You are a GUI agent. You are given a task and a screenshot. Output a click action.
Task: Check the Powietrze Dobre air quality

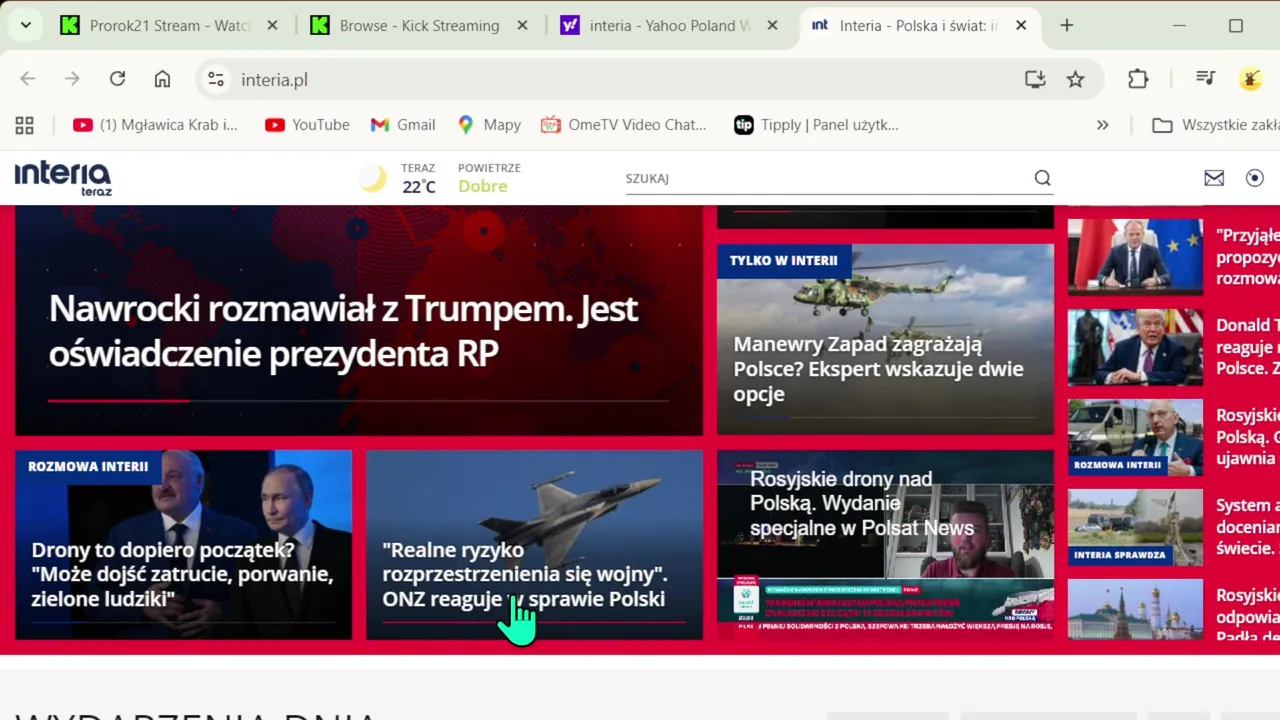(489, 178)
